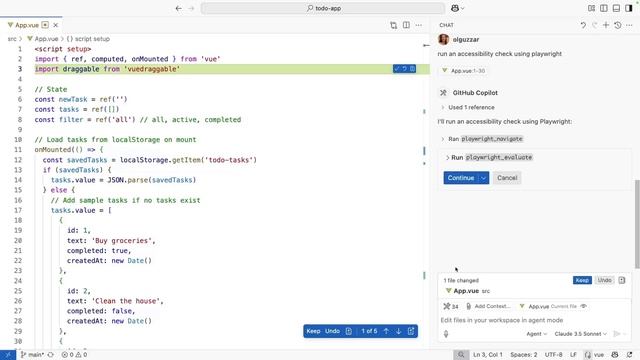640x360 pixels.
Task: Open App.vue in the changed files list
Action: 467,291
